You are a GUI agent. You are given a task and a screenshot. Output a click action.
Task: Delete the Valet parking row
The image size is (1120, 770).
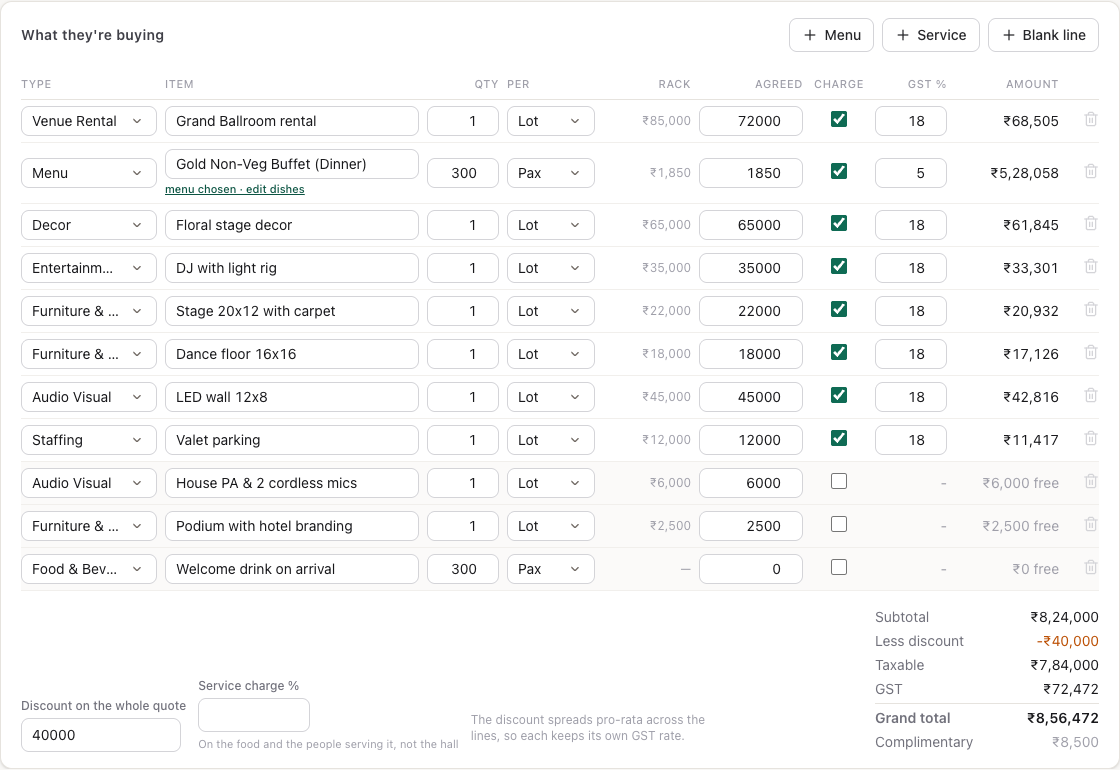click(1090, 438)
